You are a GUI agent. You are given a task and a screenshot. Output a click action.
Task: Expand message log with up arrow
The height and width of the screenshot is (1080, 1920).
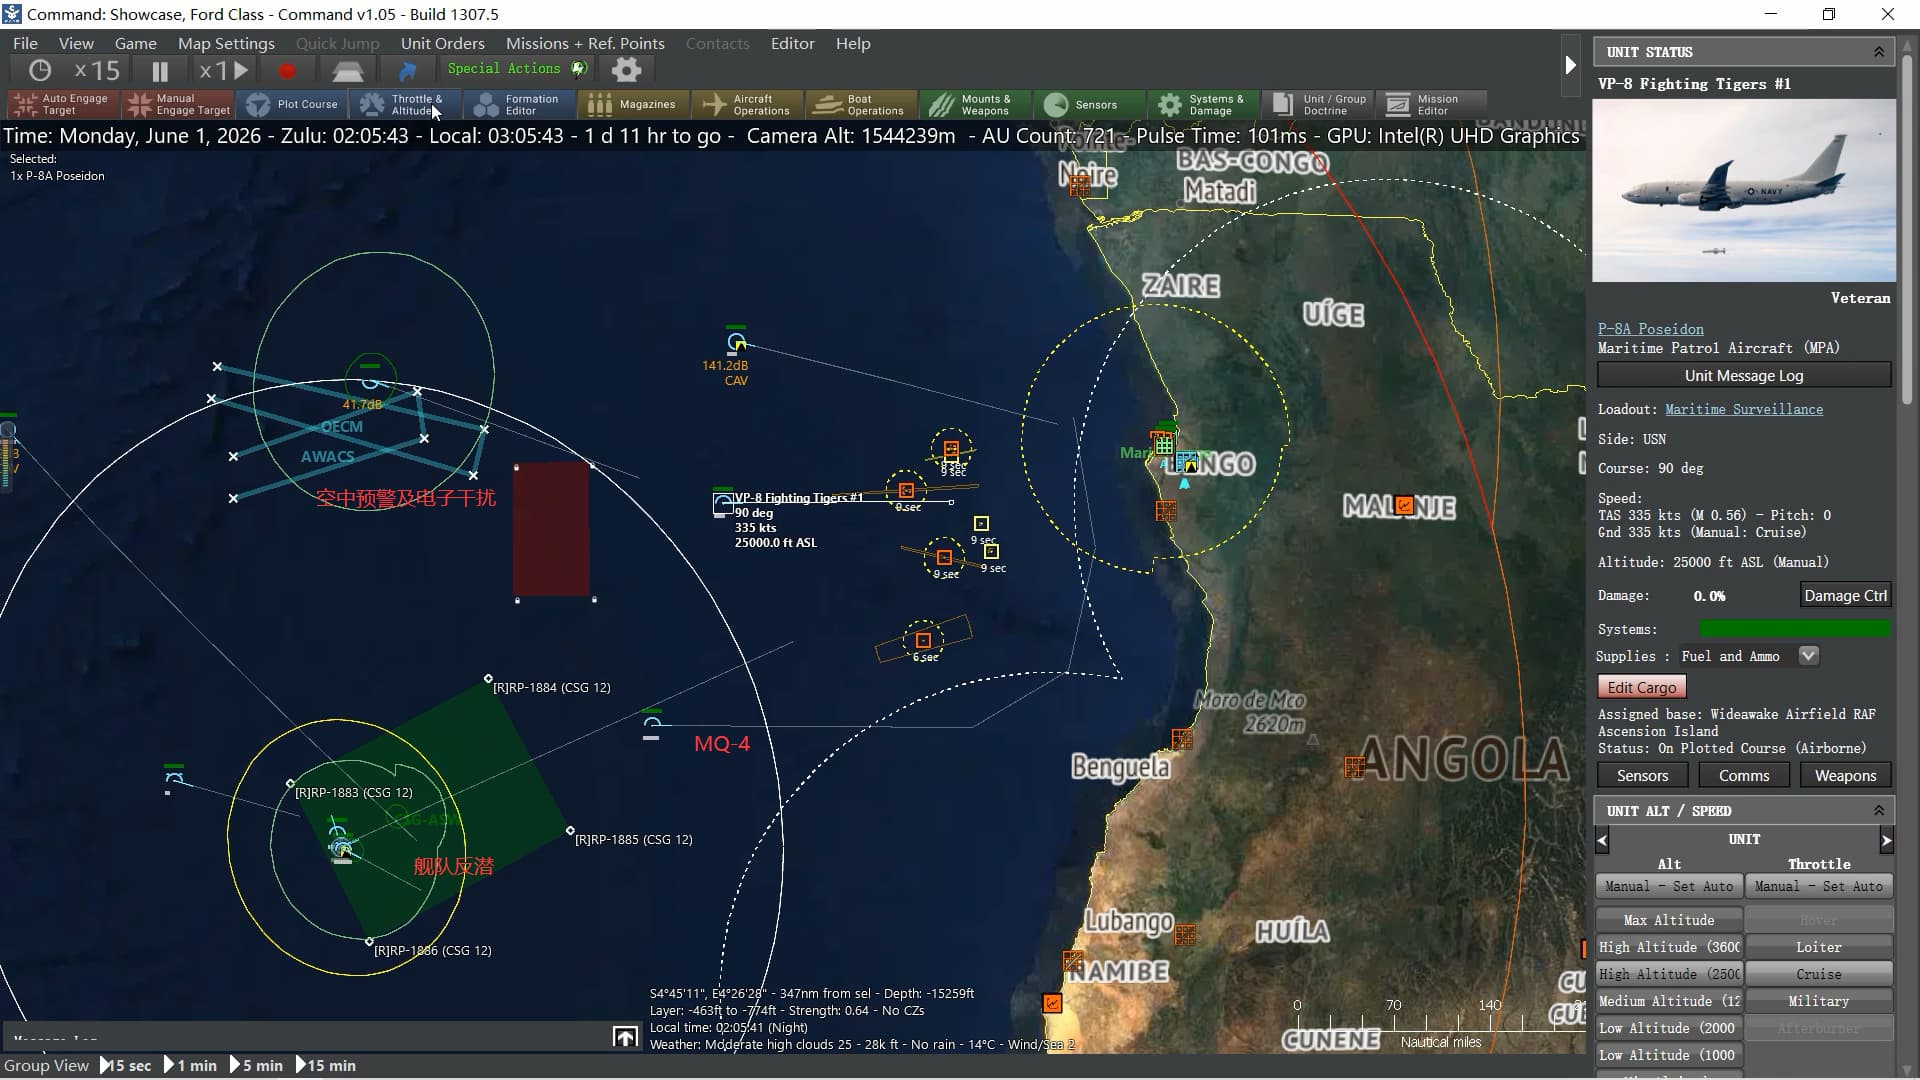tap(625, 1037)
